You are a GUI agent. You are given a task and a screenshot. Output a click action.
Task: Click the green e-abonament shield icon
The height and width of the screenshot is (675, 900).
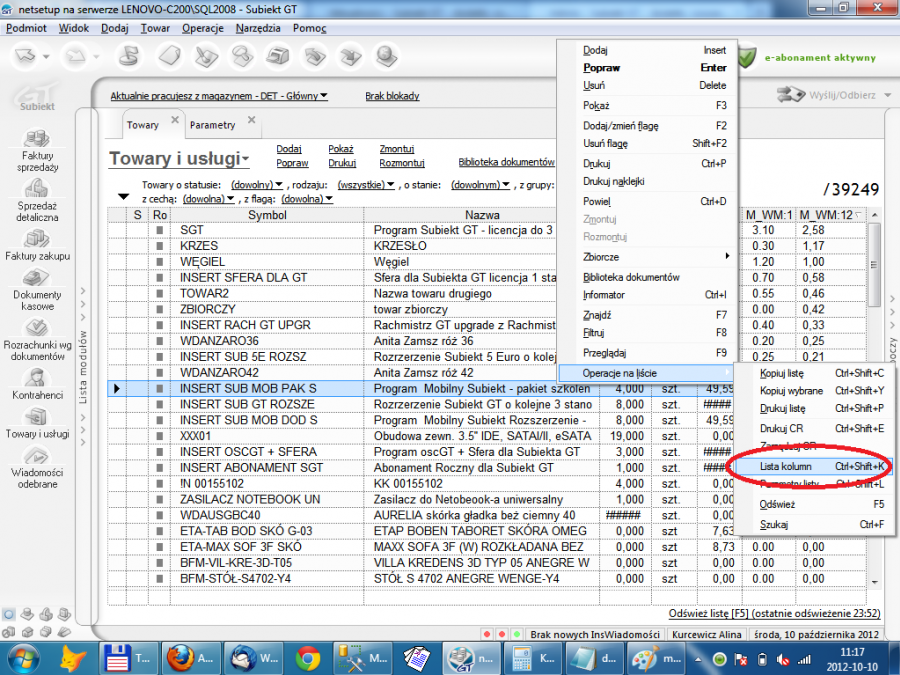(746, 57)
